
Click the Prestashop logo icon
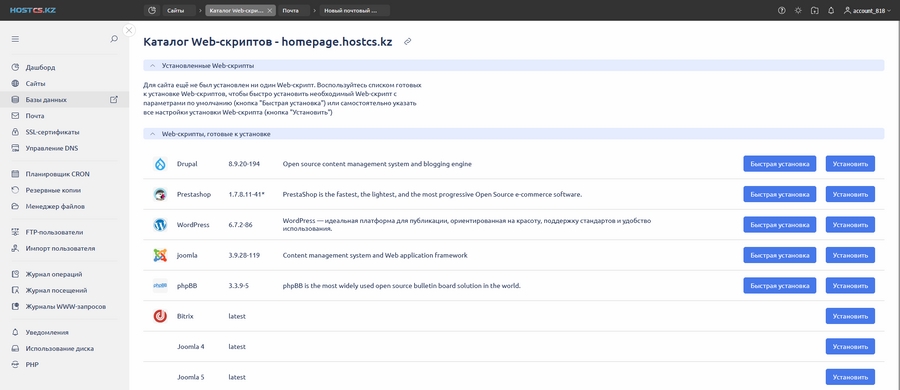(x=160, y=194)
